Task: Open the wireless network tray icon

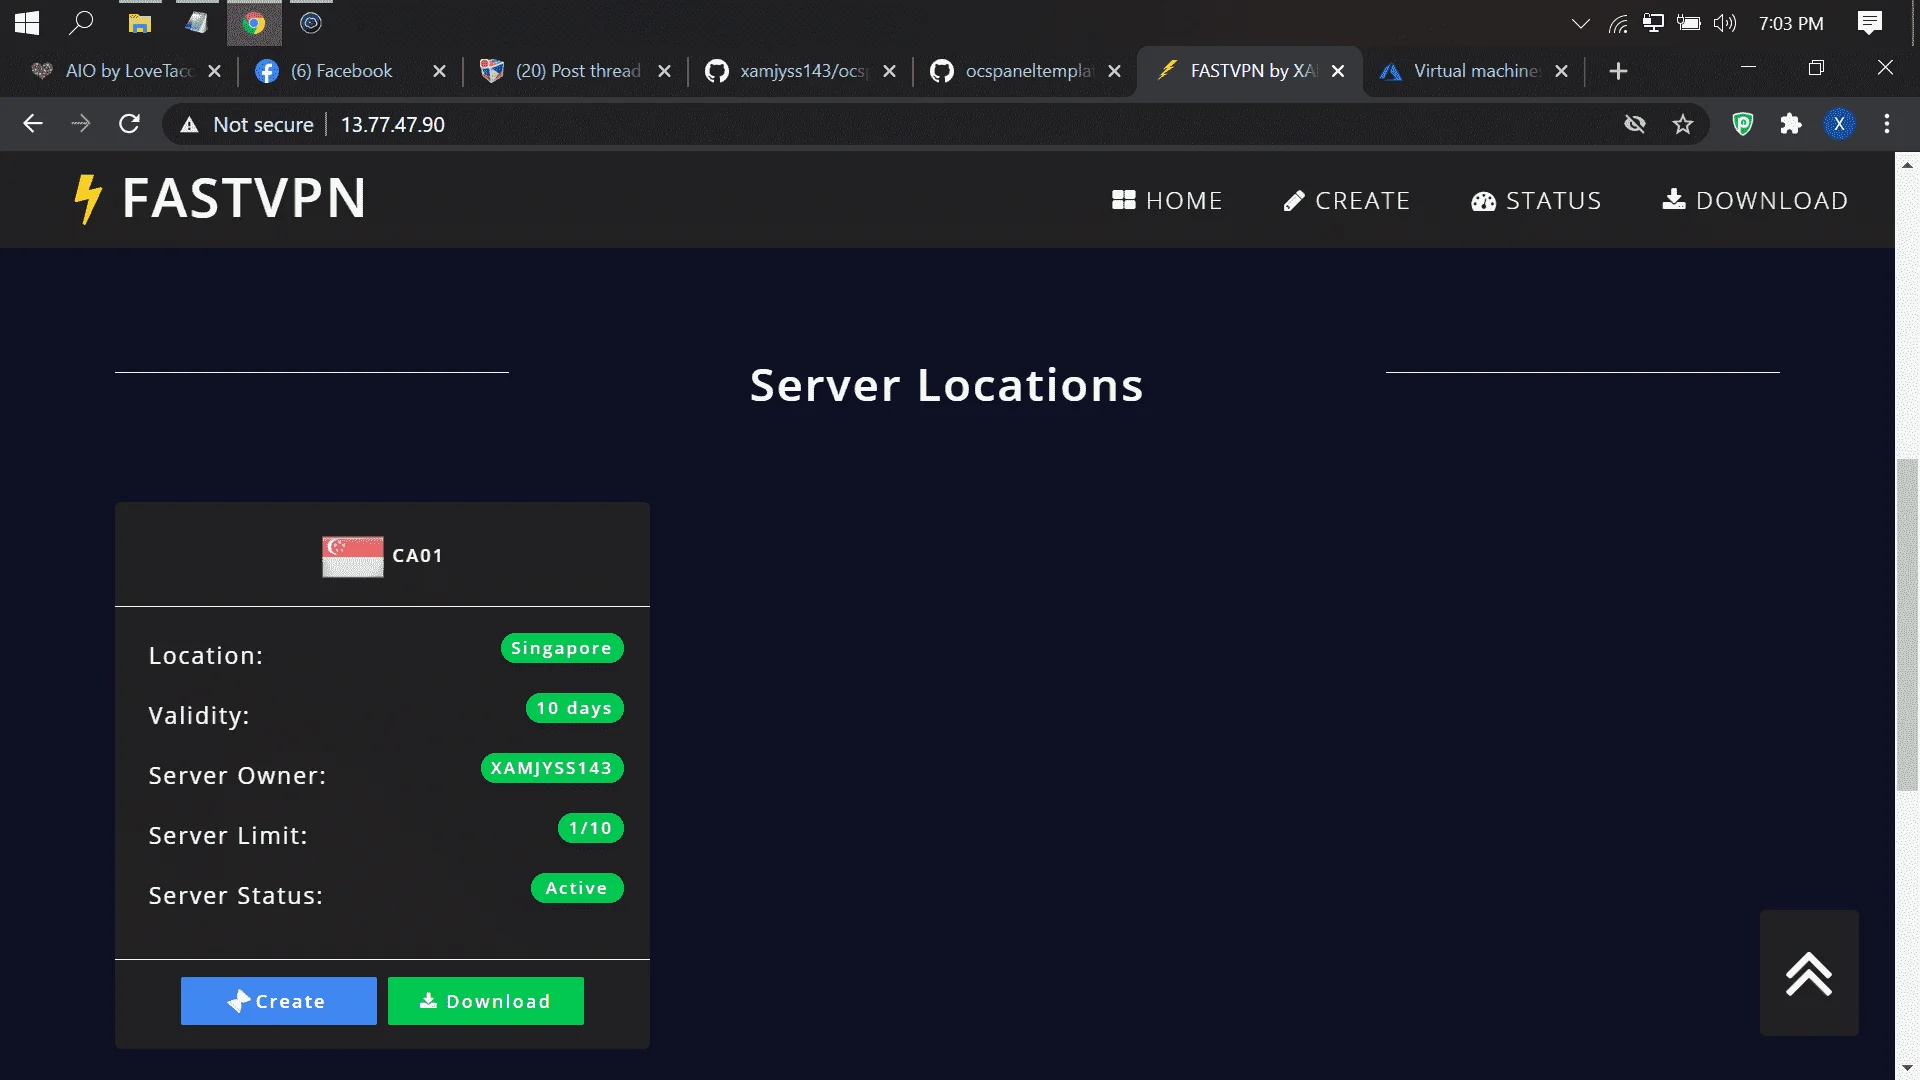Action: 1618,23
